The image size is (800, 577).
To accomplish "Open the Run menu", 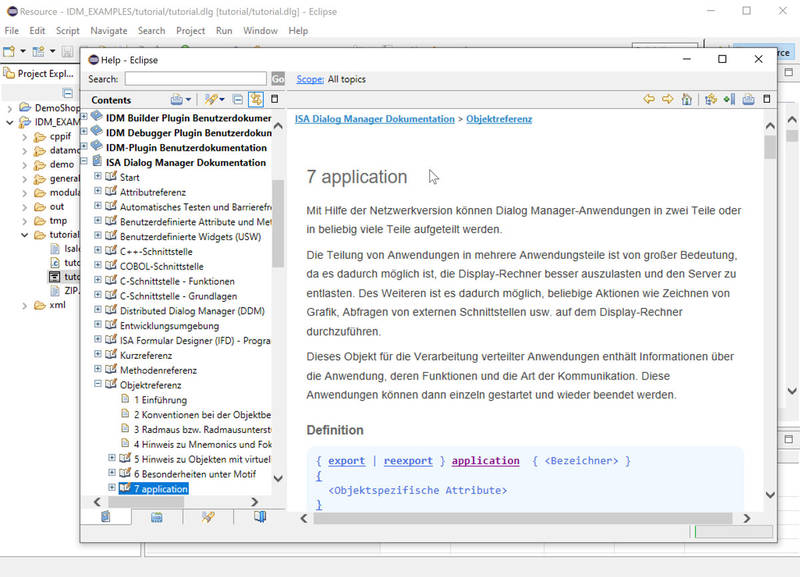I will [224, 31].
